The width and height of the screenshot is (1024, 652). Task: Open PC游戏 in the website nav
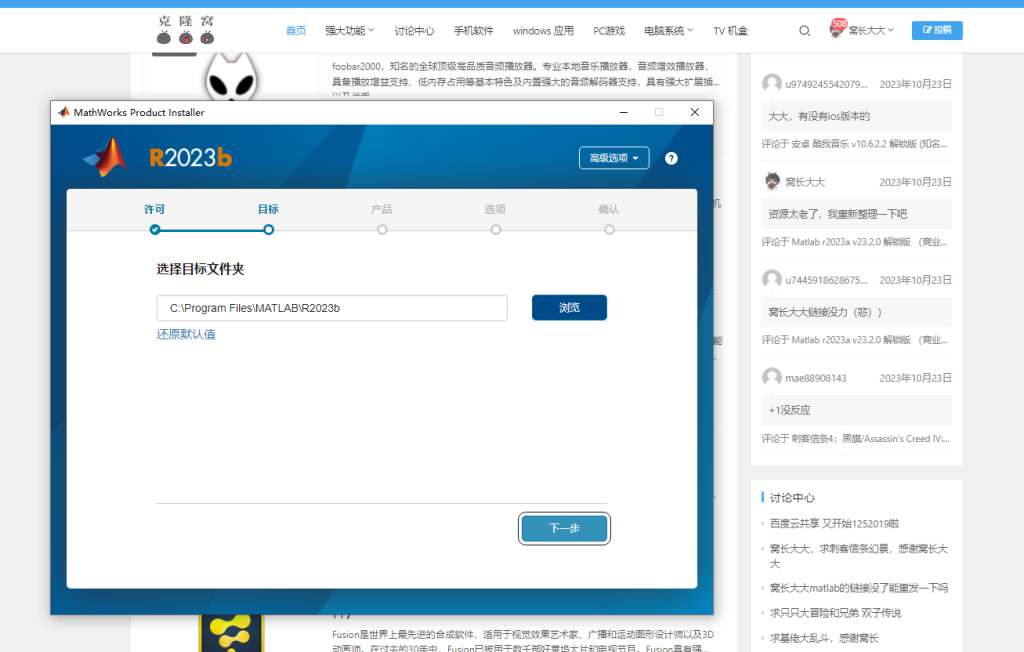coord(609,31)
